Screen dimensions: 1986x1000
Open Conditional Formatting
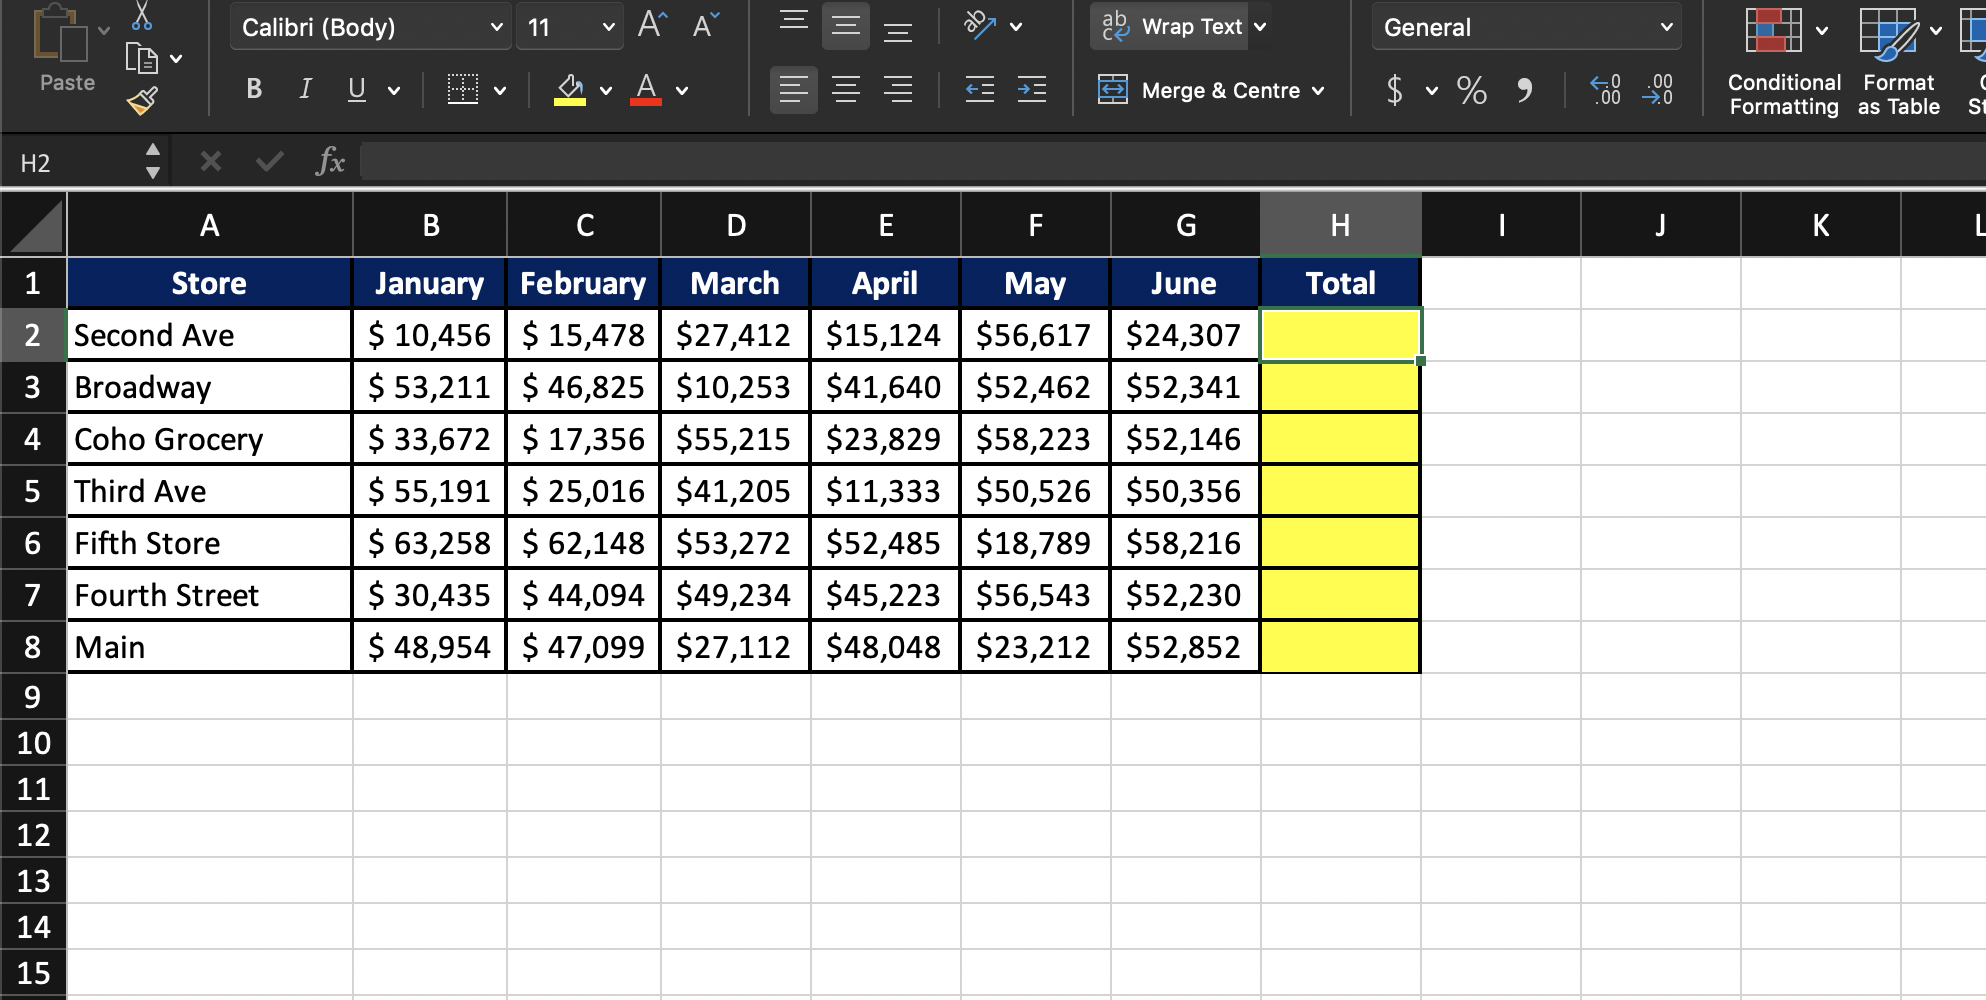point(1784,62)
